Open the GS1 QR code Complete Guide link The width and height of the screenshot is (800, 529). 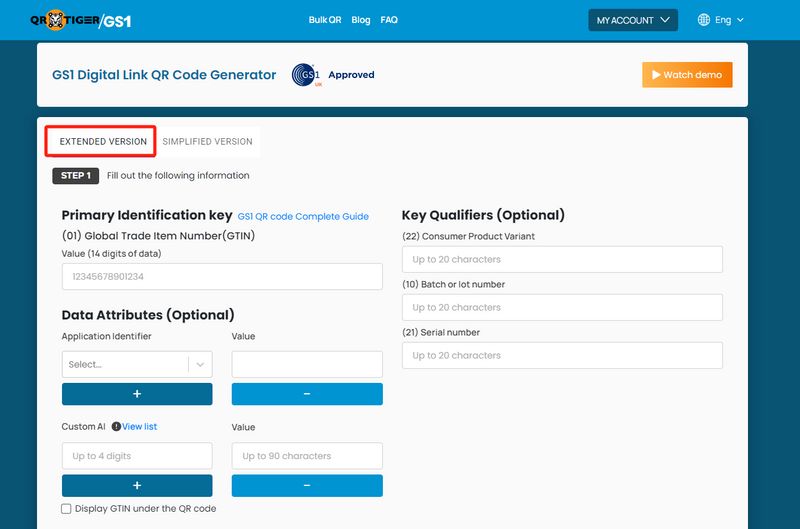click(303, 216)
